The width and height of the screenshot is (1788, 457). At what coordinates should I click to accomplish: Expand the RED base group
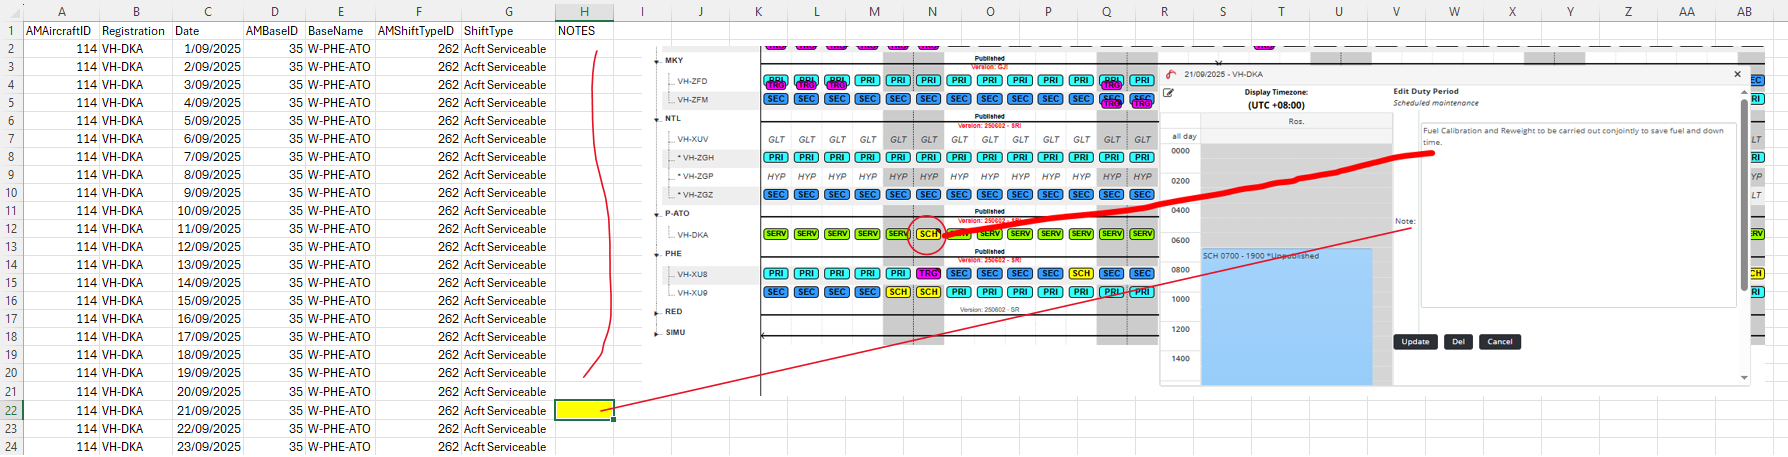click(x=657, y=312)
